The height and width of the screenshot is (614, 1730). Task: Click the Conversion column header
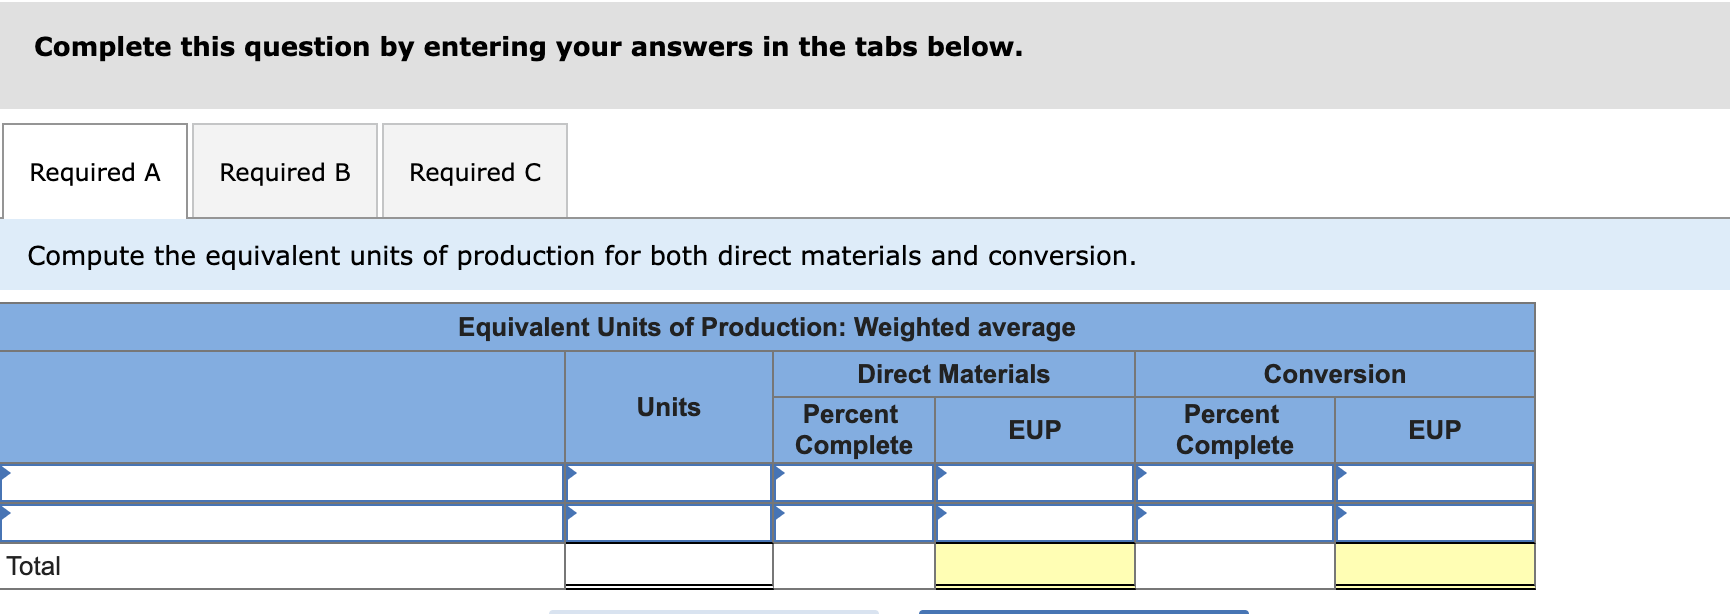(x=1335, y=374)
